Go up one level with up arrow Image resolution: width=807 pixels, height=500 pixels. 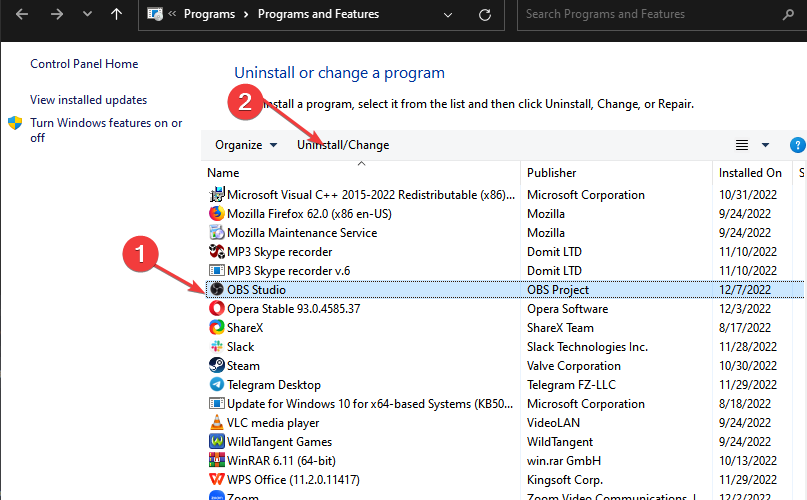click(117, 14)
